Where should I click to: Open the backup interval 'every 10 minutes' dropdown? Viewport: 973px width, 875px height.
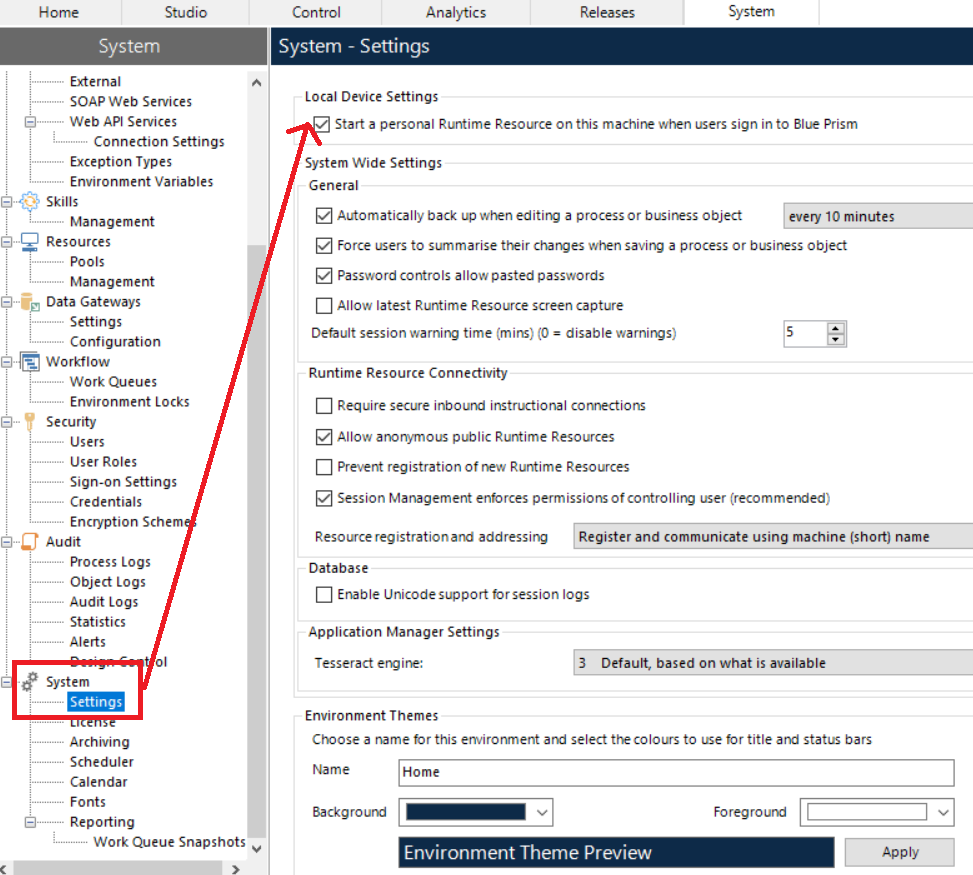878,217
